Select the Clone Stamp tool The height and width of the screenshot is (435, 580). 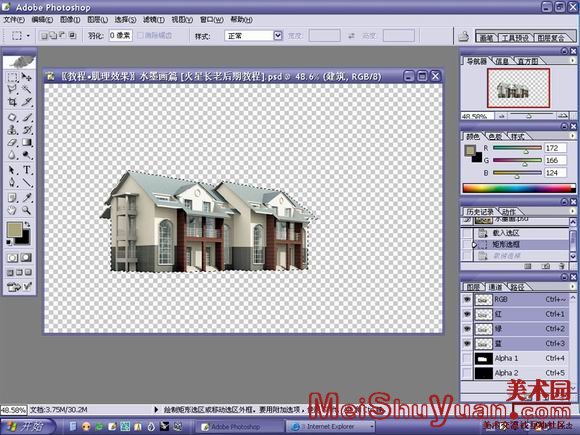pos(12,130)
